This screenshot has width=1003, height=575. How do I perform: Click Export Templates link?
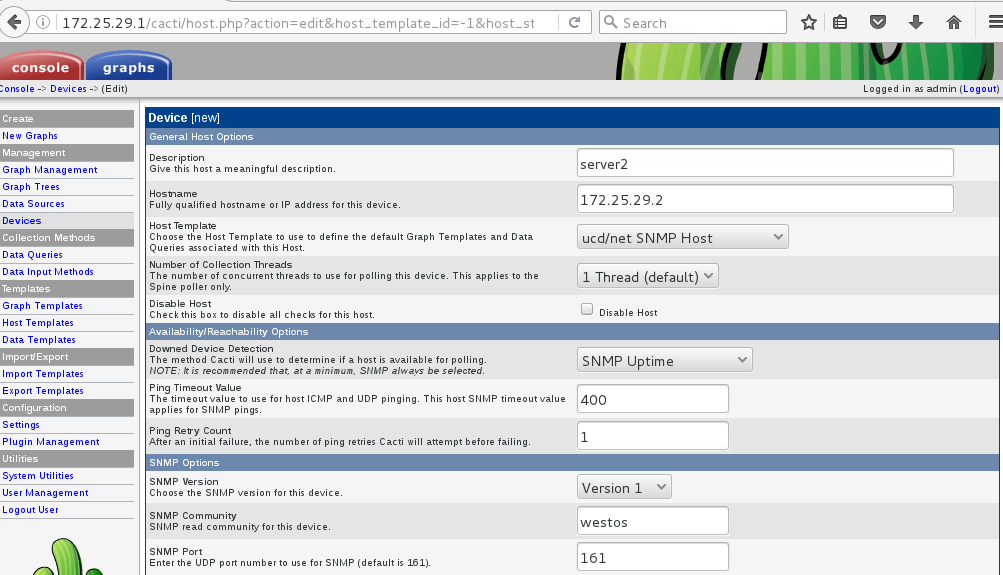[x=42, y=391]
